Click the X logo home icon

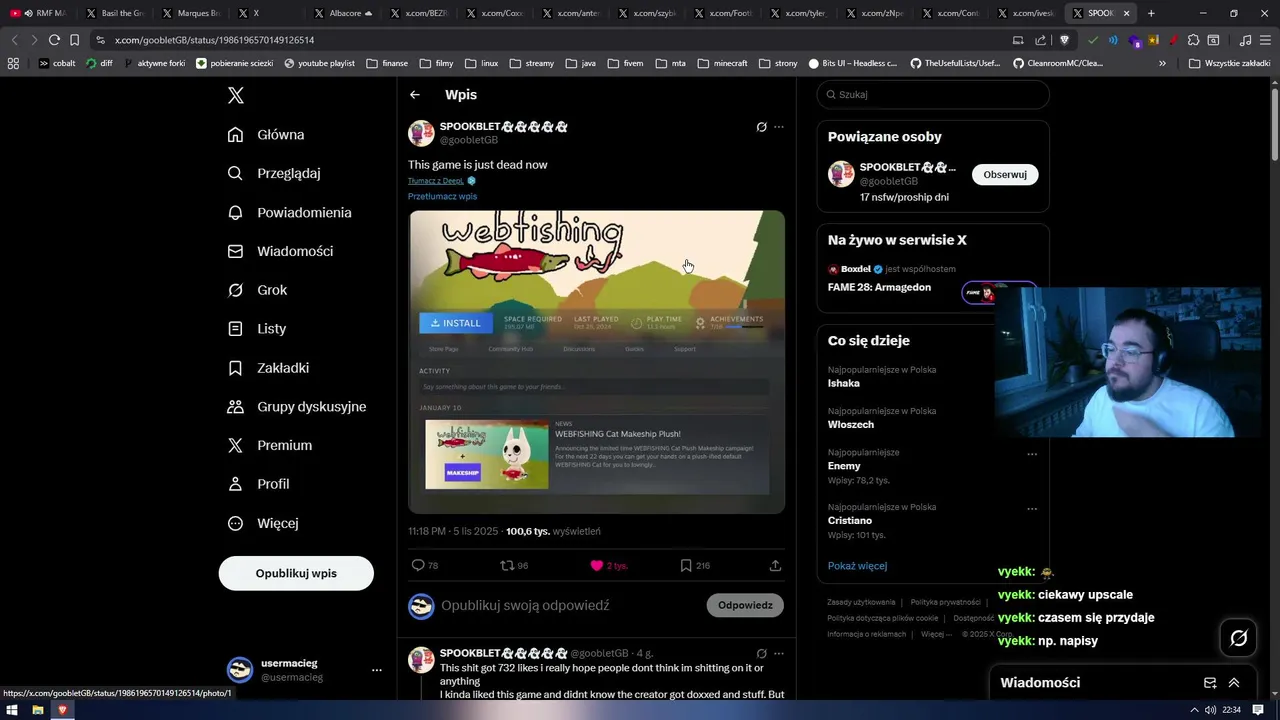(236, 95)
